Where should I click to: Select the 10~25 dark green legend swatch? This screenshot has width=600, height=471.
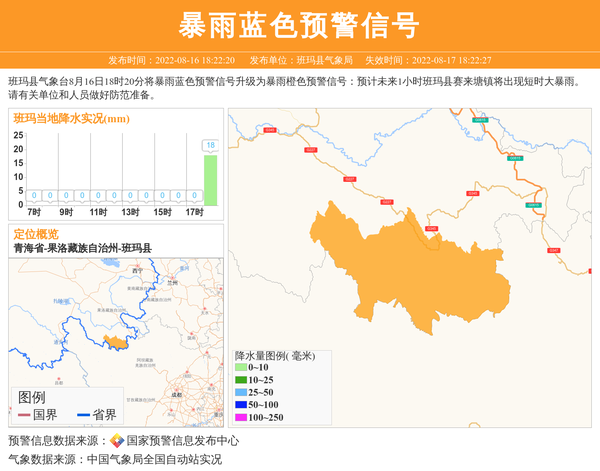click(x=240, y=380)
